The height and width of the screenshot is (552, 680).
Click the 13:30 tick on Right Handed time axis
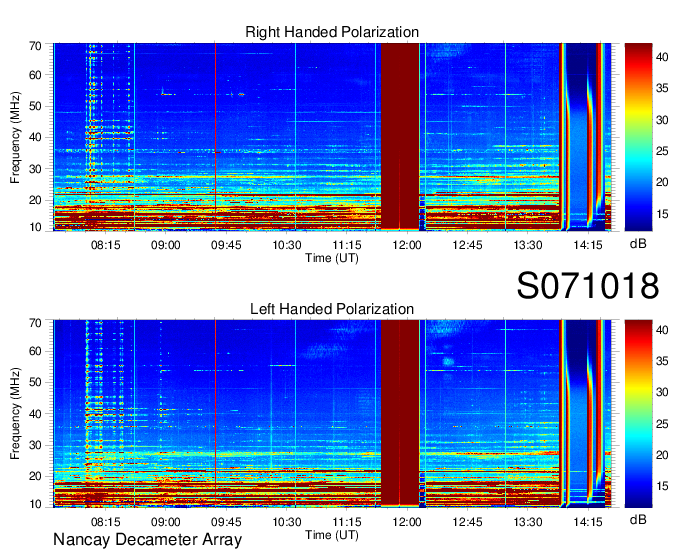(527, 245)
